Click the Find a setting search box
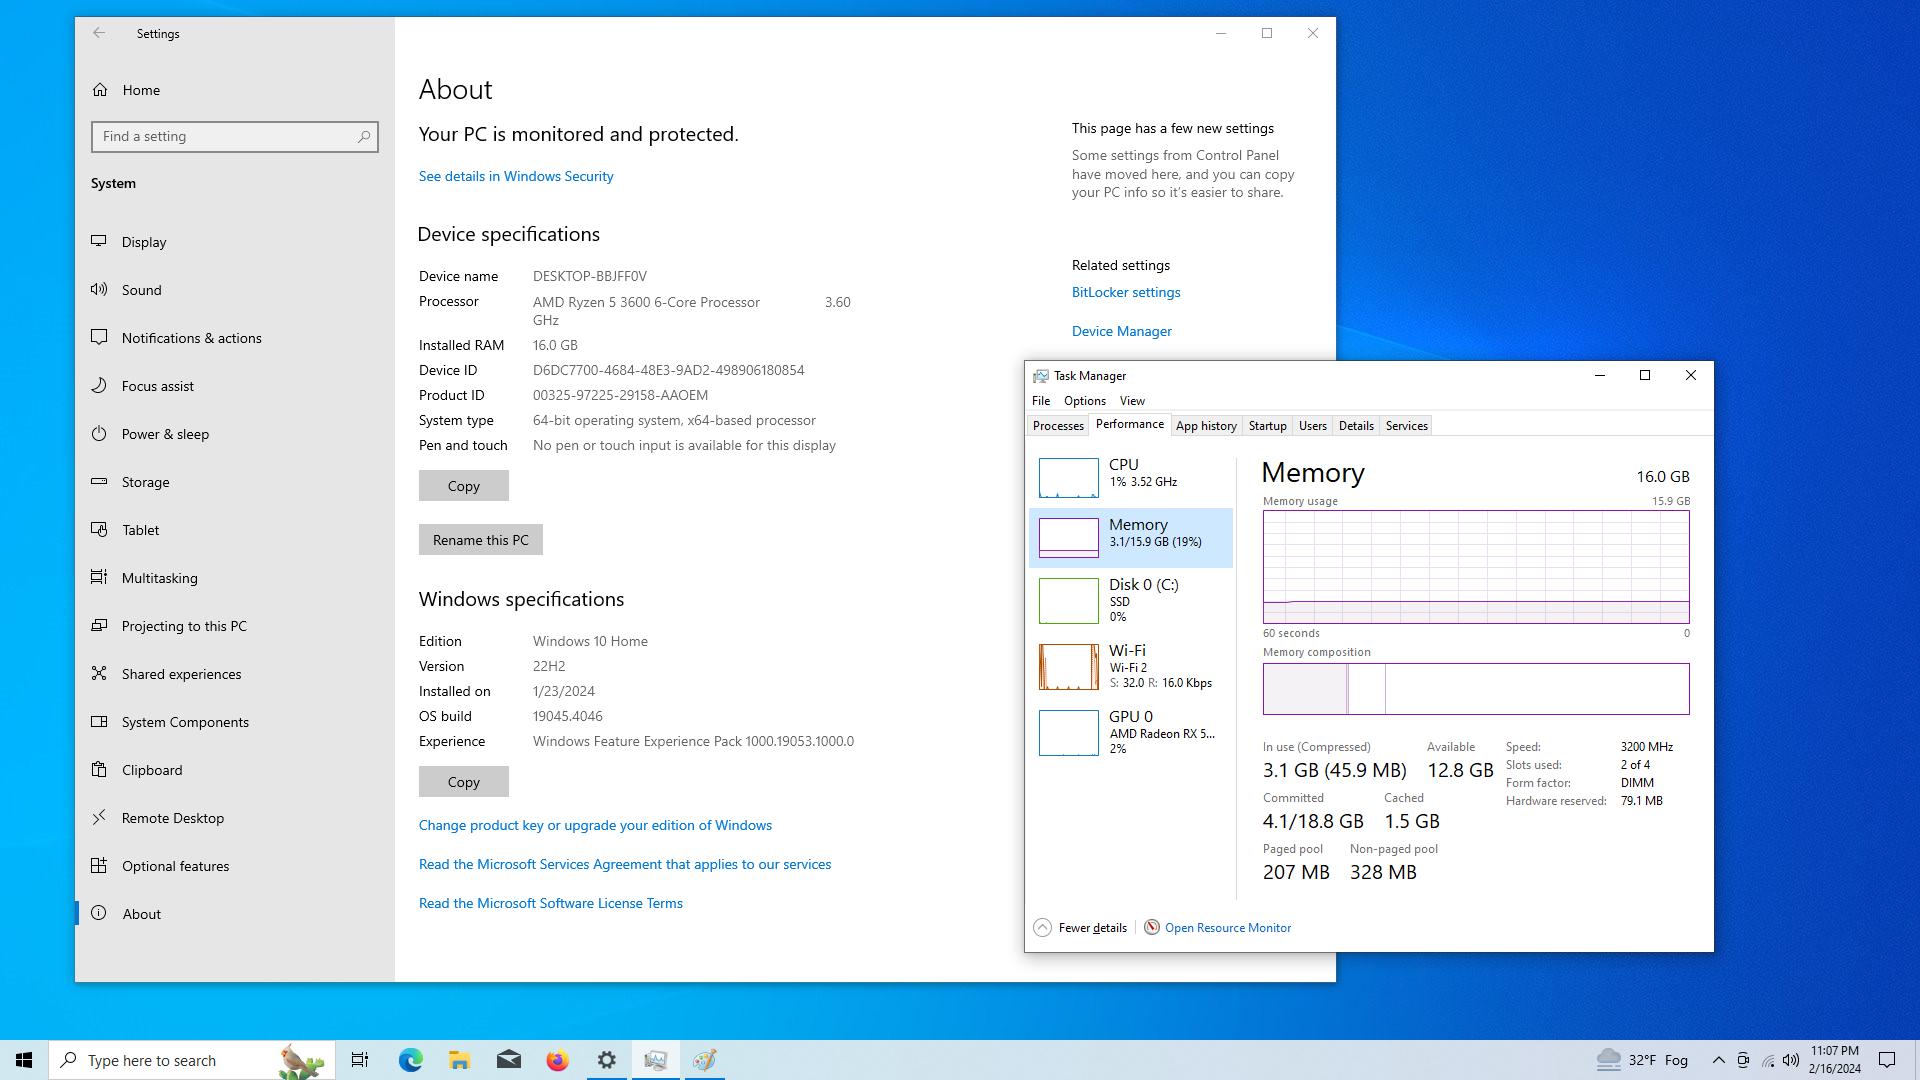The height and width of the screenshot is (1080, 1920). 235,136
